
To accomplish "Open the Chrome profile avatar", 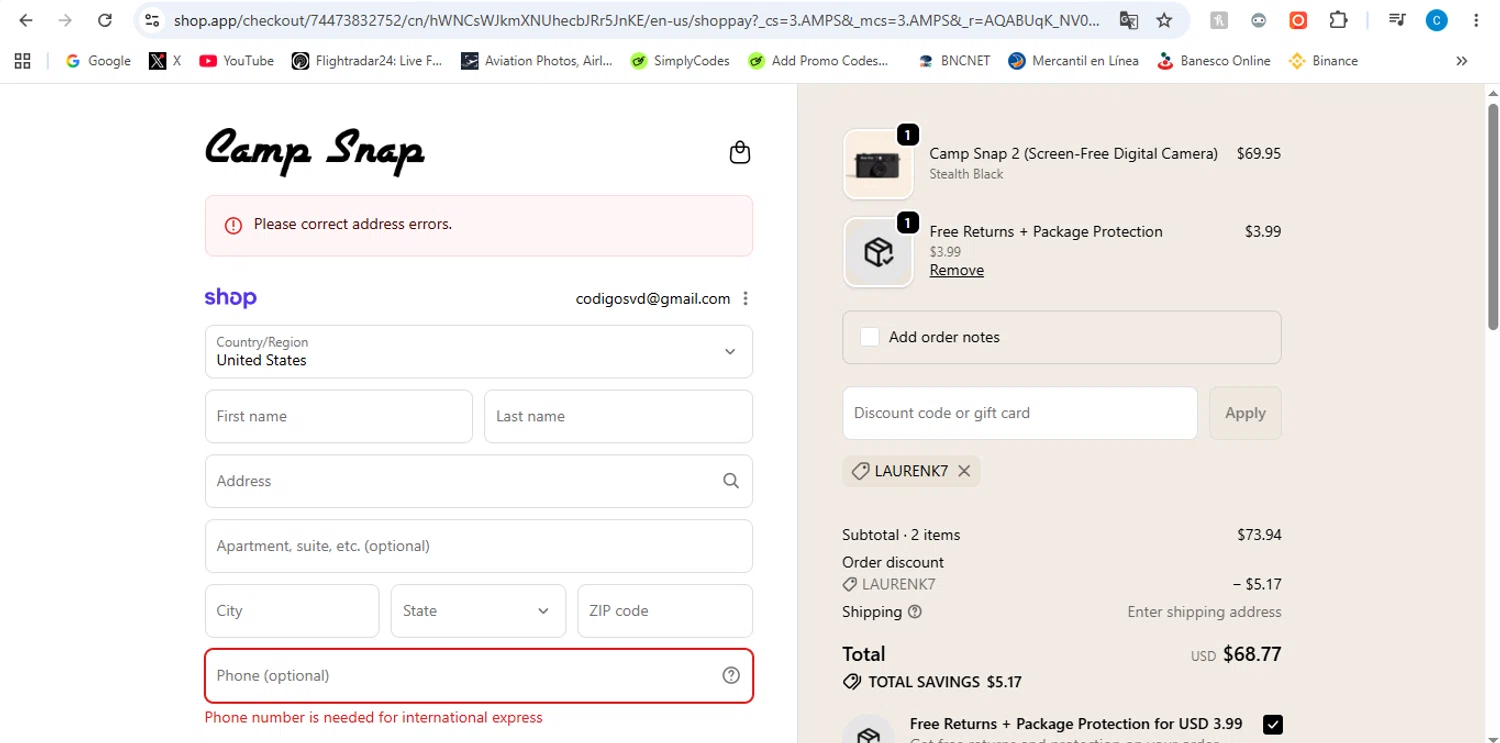I will point(1437,20).
